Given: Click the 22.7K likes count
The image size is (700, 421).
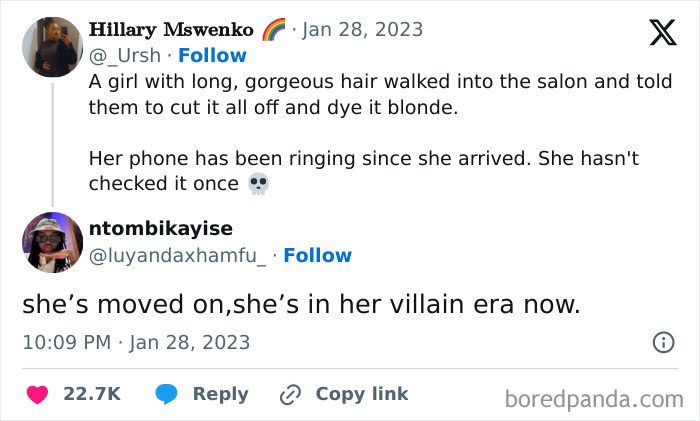Looking at the screenshot, I should tap(92, 394).
